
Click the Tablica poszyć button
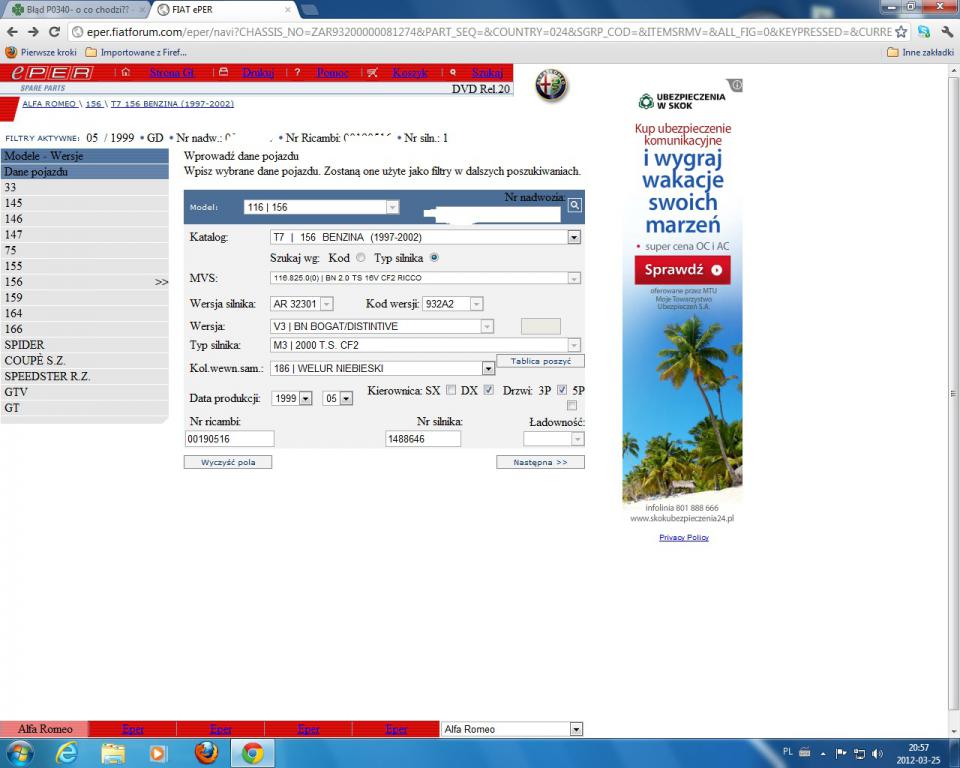pos(540,361)
